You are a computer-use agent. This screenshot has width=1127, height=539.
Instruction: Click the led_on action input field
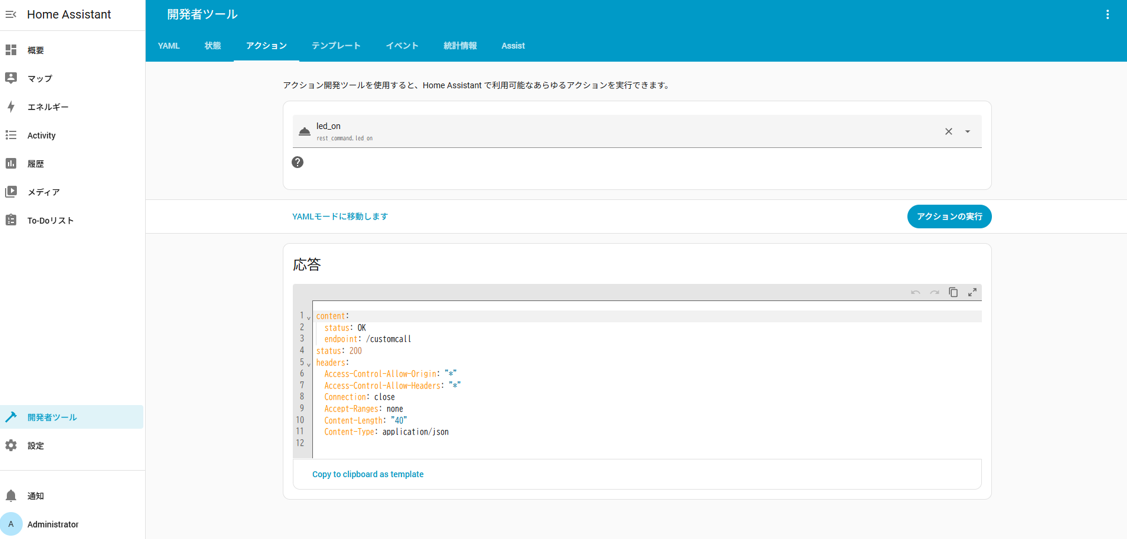click(637, 132)
